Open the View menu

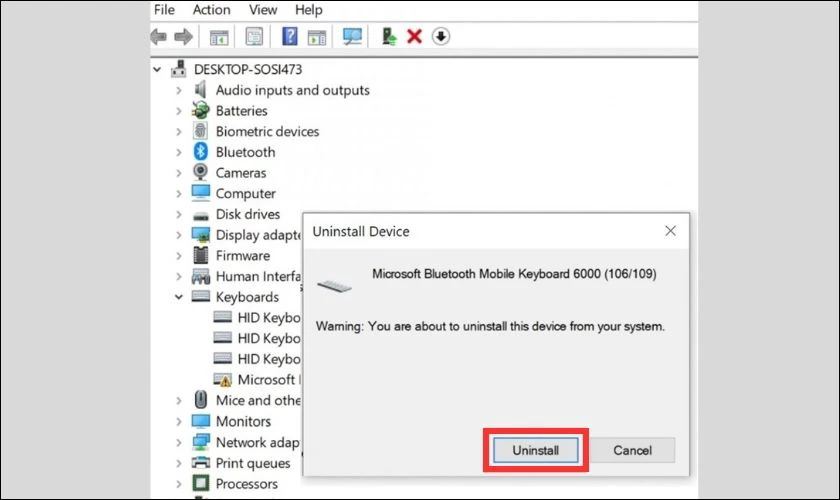coord(262,10)
